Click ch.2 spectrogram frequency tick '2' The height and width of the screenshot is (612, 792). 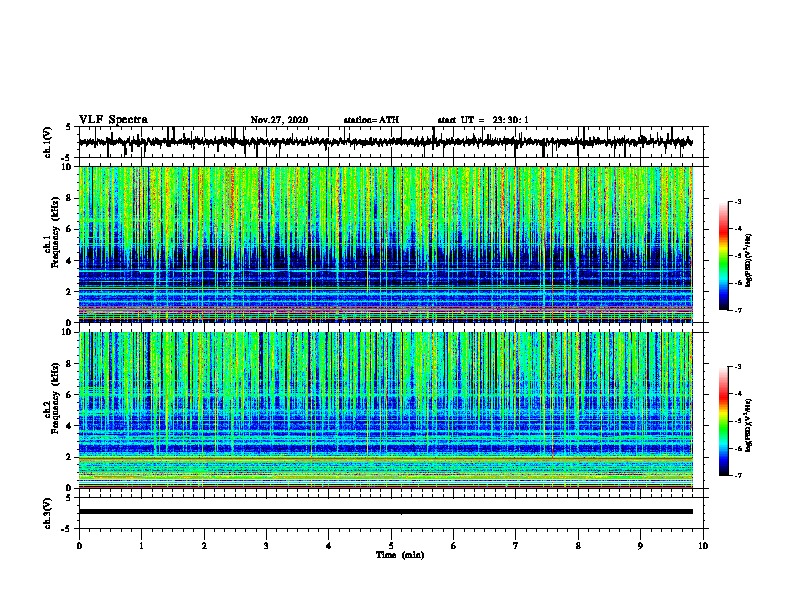pos(70,457)
